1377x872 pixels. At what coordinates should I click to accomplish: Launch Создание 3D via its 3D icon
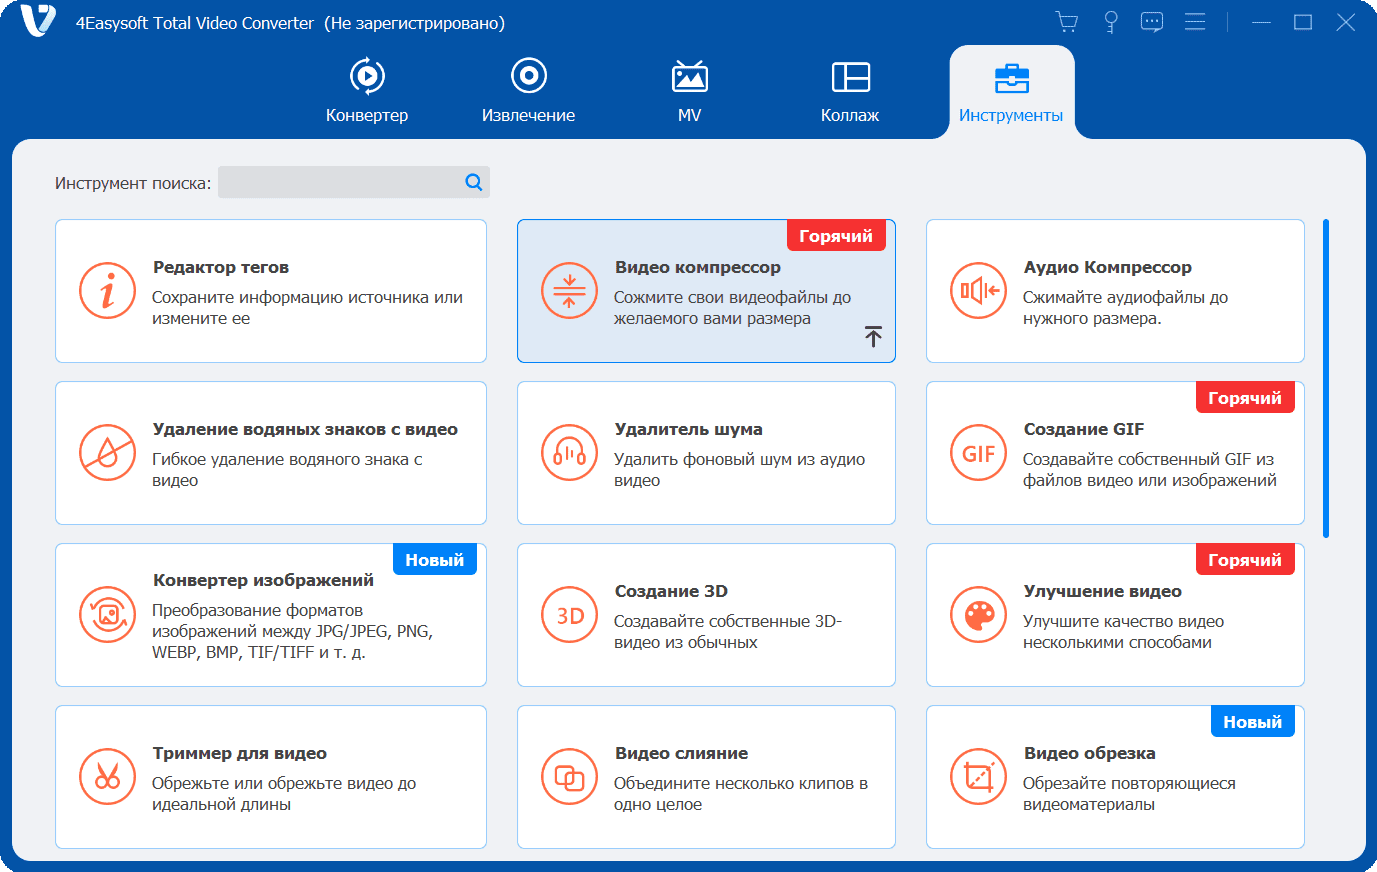(x=569, y=615)
